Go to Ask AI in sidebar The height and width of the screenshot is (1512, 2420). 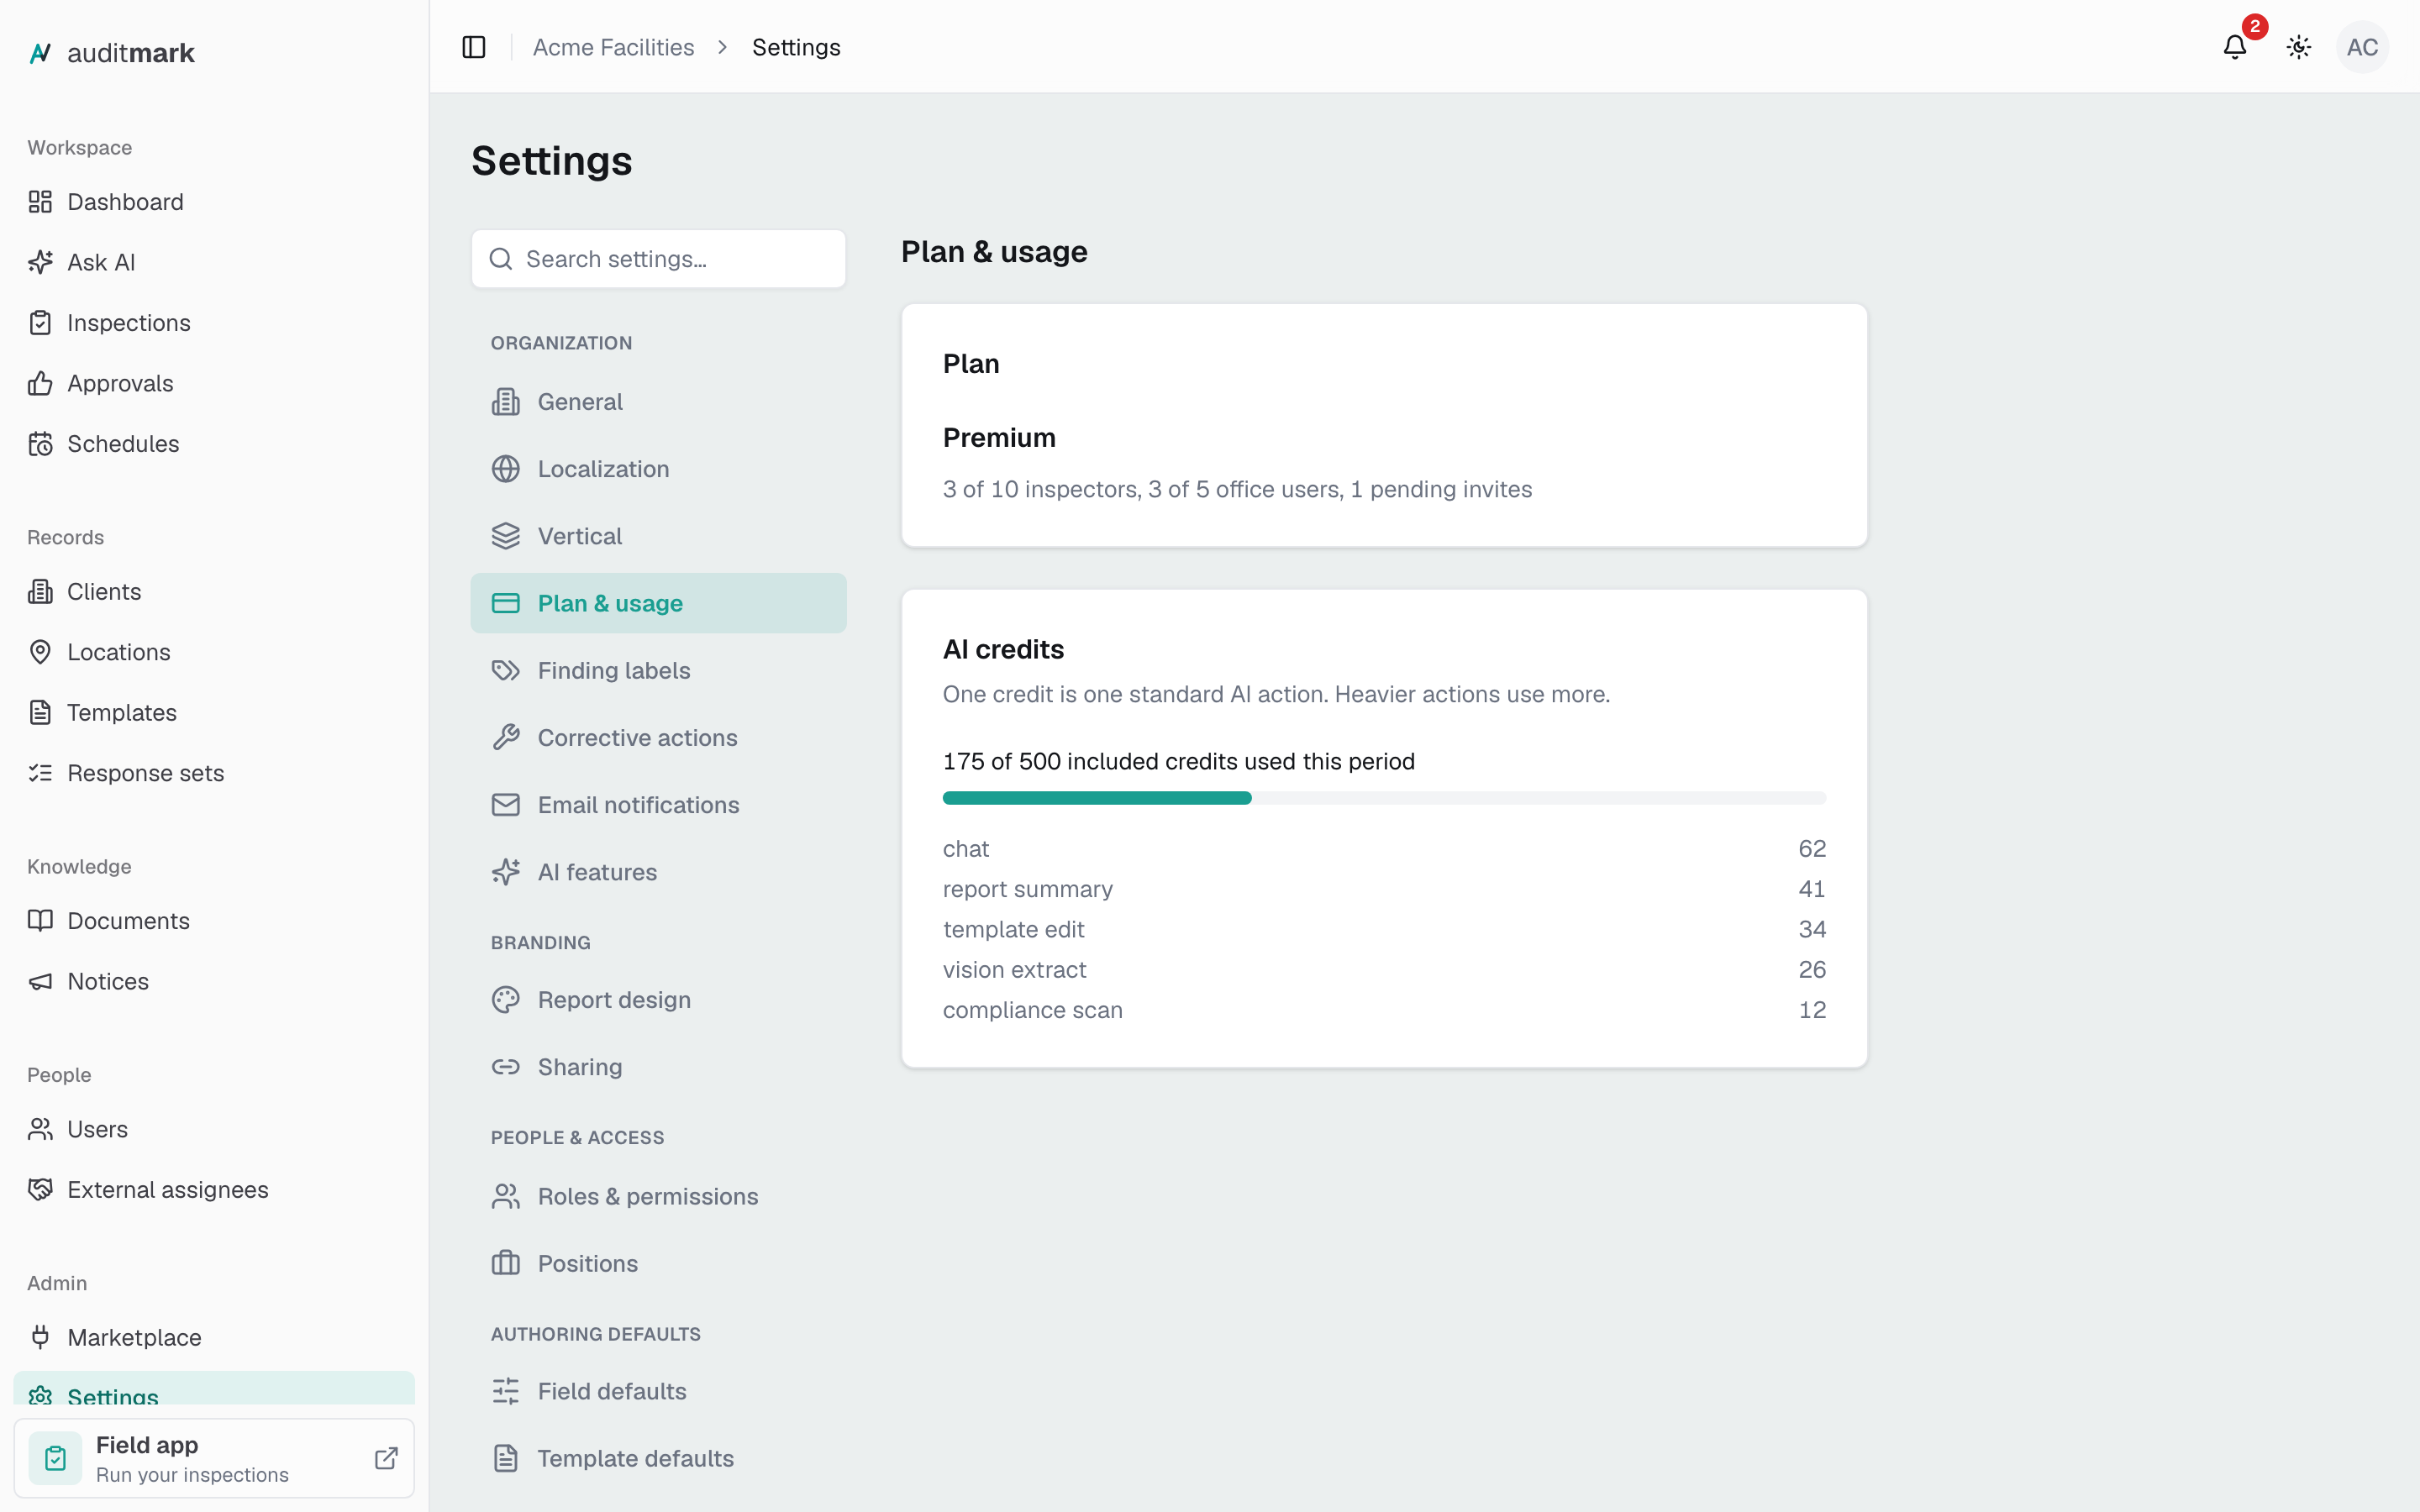click(x=214, y=262)
